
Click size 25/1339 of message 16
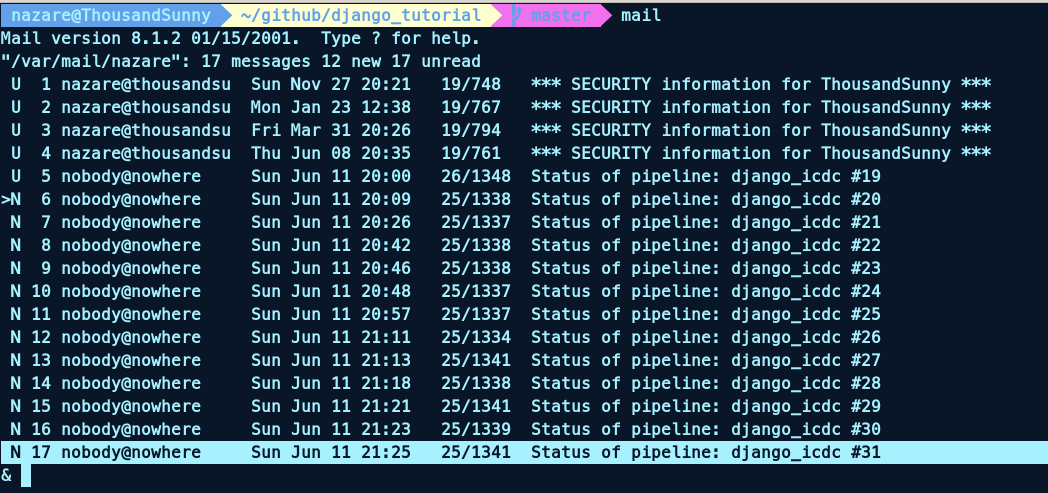[476, 429]
